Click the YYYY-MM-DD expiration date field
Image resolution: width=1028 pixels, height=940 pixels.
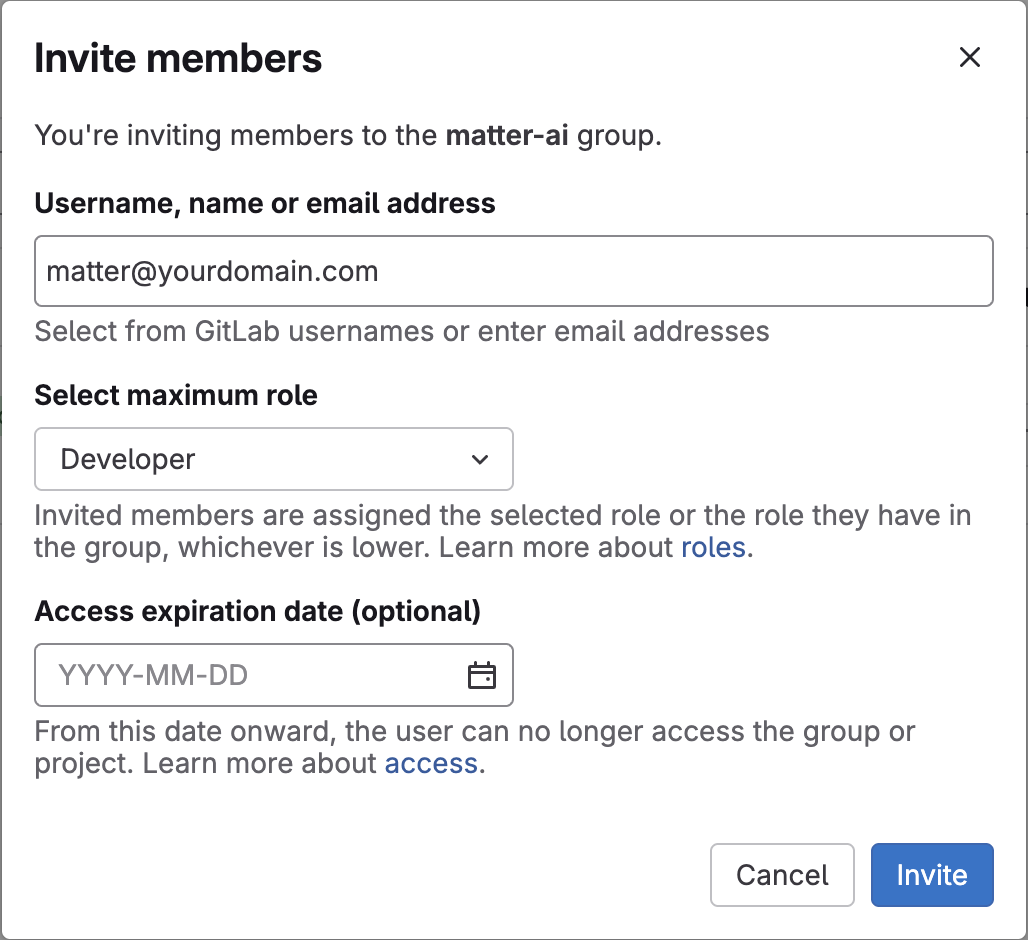coord(250,676)
